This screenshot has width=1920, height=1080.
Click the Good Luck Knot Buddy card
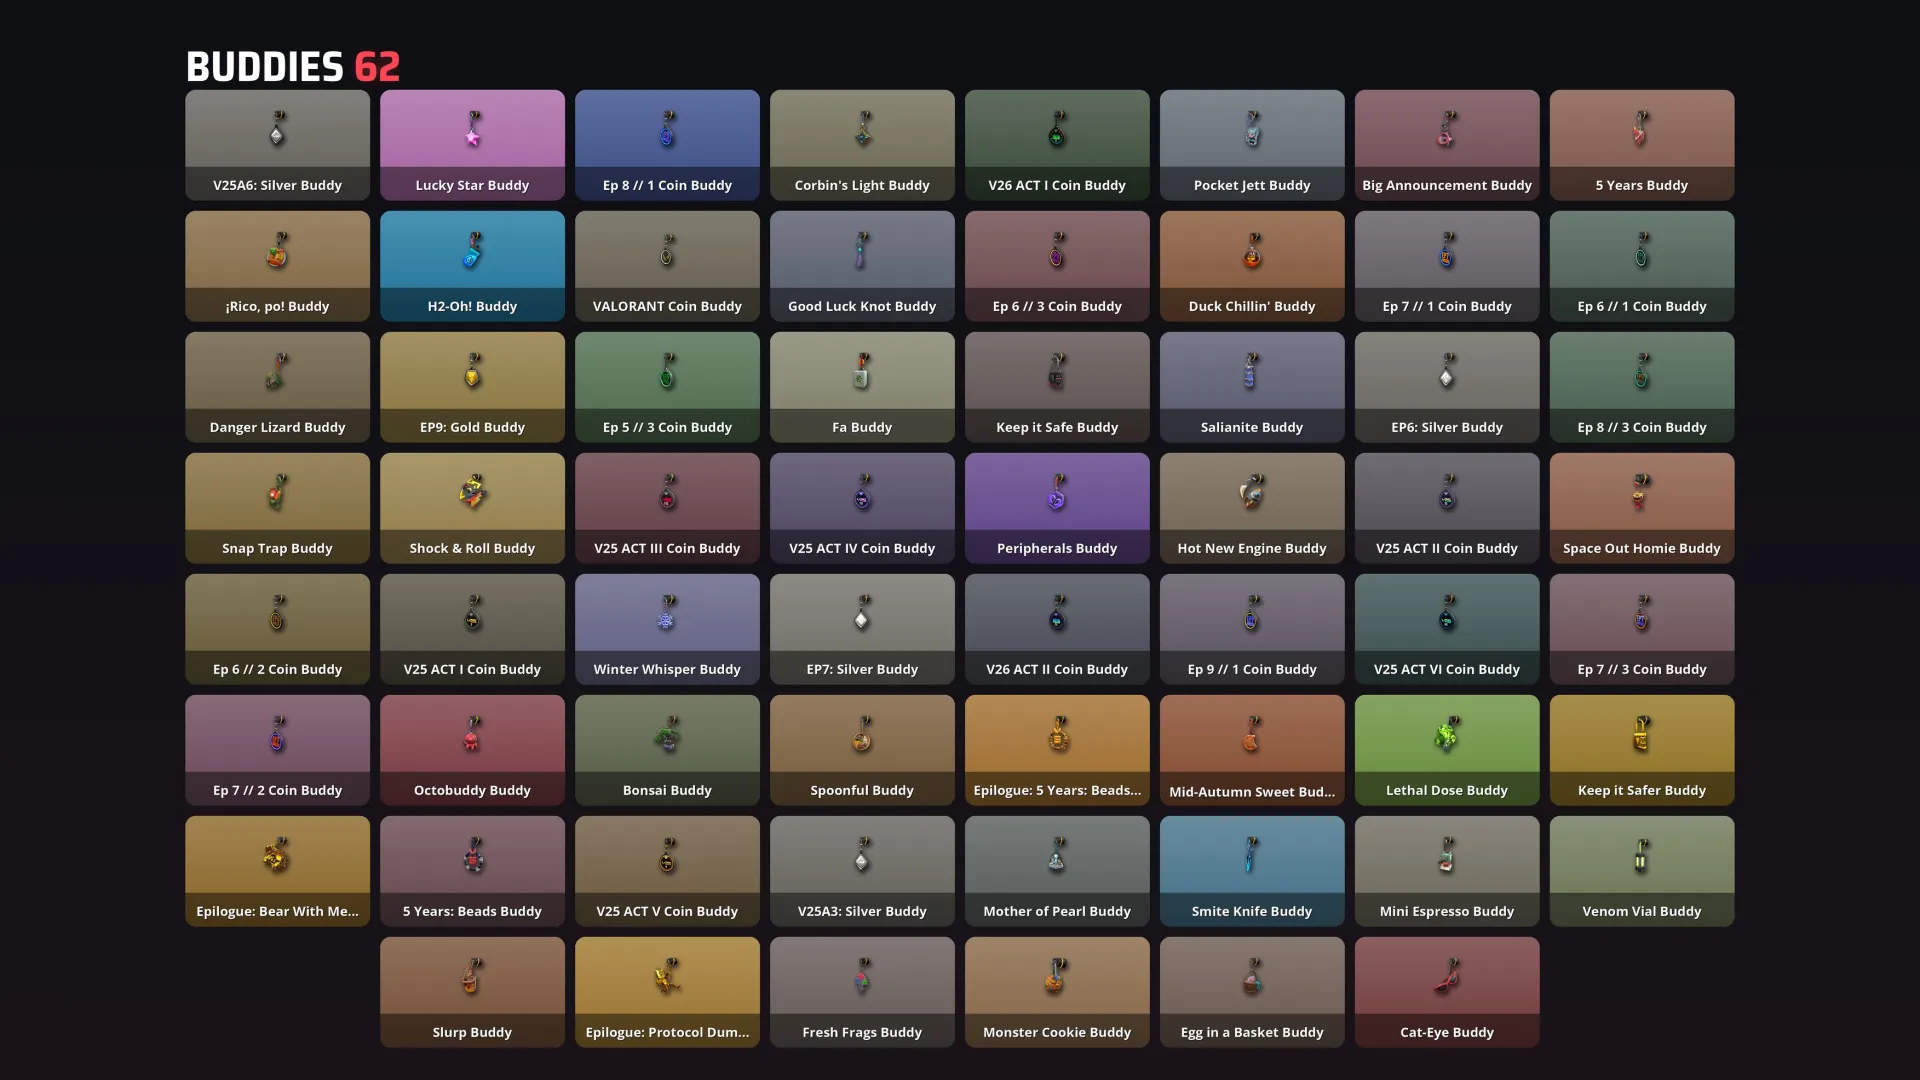862,266
